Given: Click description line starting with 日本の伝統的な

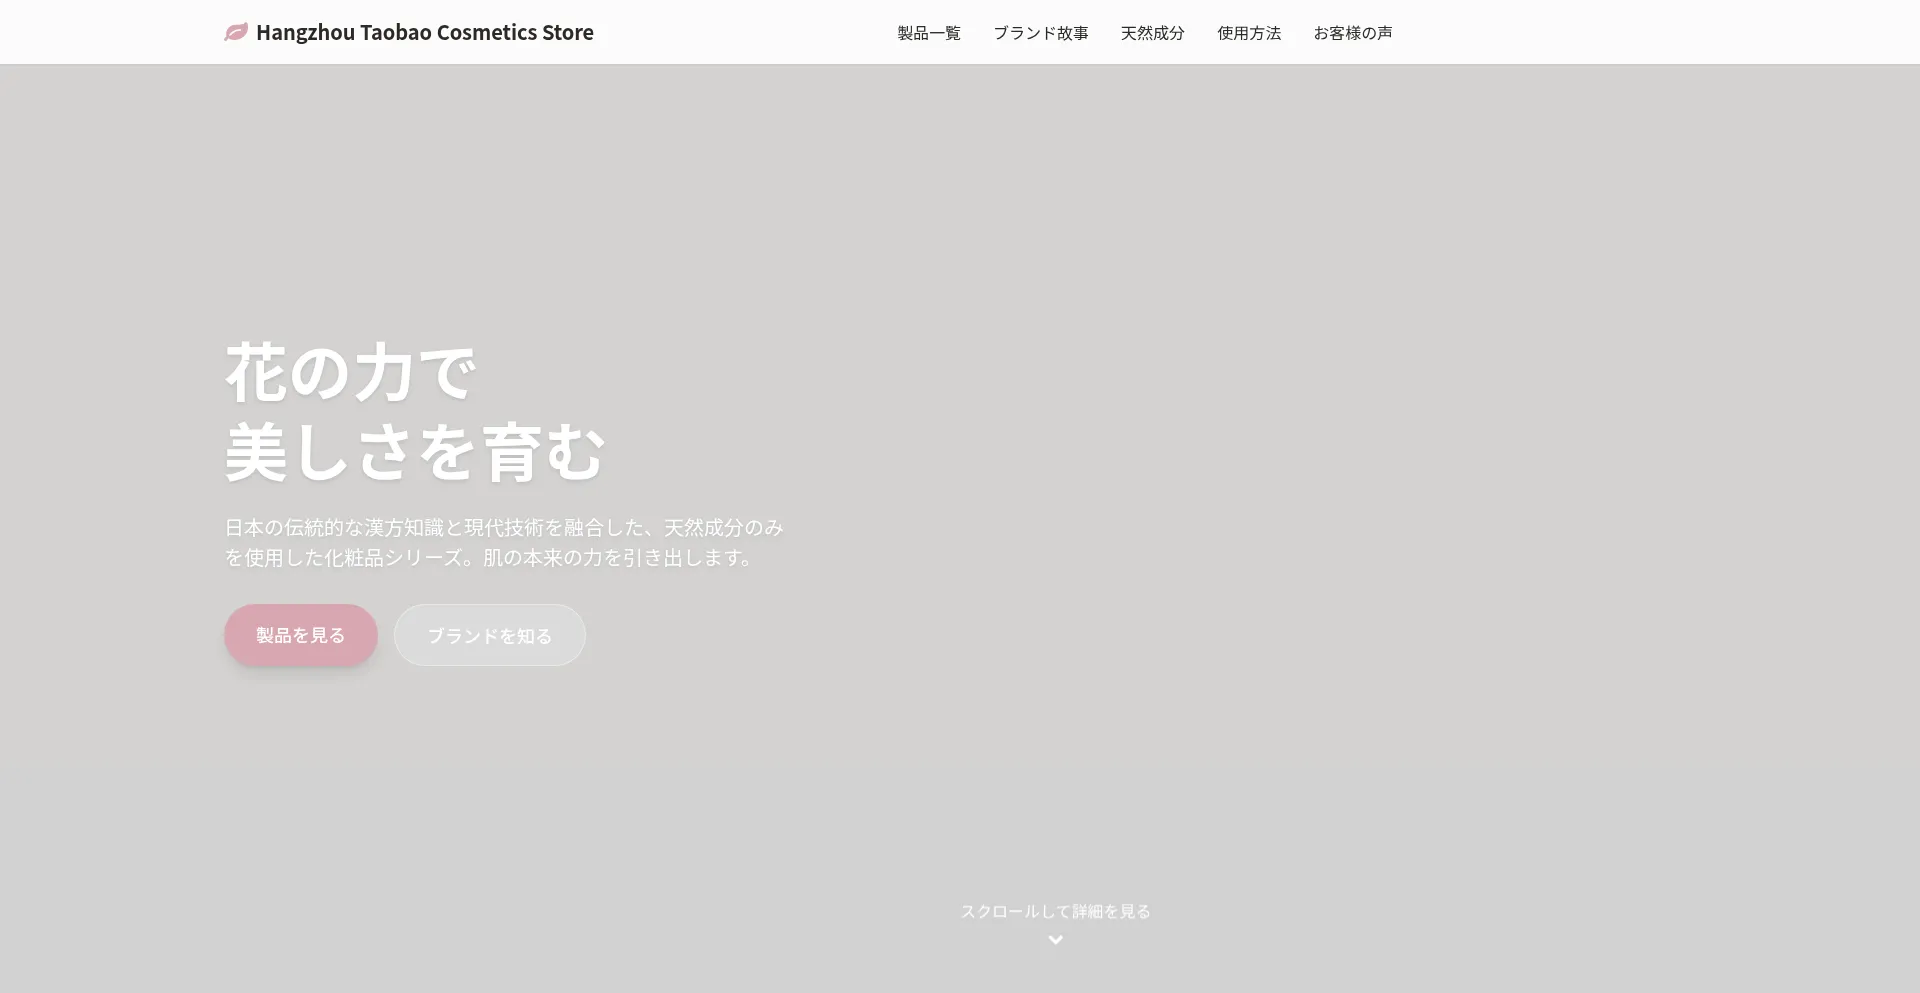Looking at the screenshot, I should [x=503, y=527].
